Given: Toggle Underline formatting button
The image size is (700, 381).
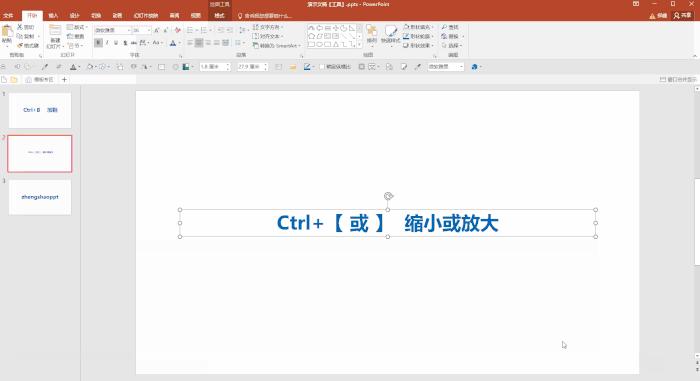Looking at the screenshot, I should click(x=116, y=43).
